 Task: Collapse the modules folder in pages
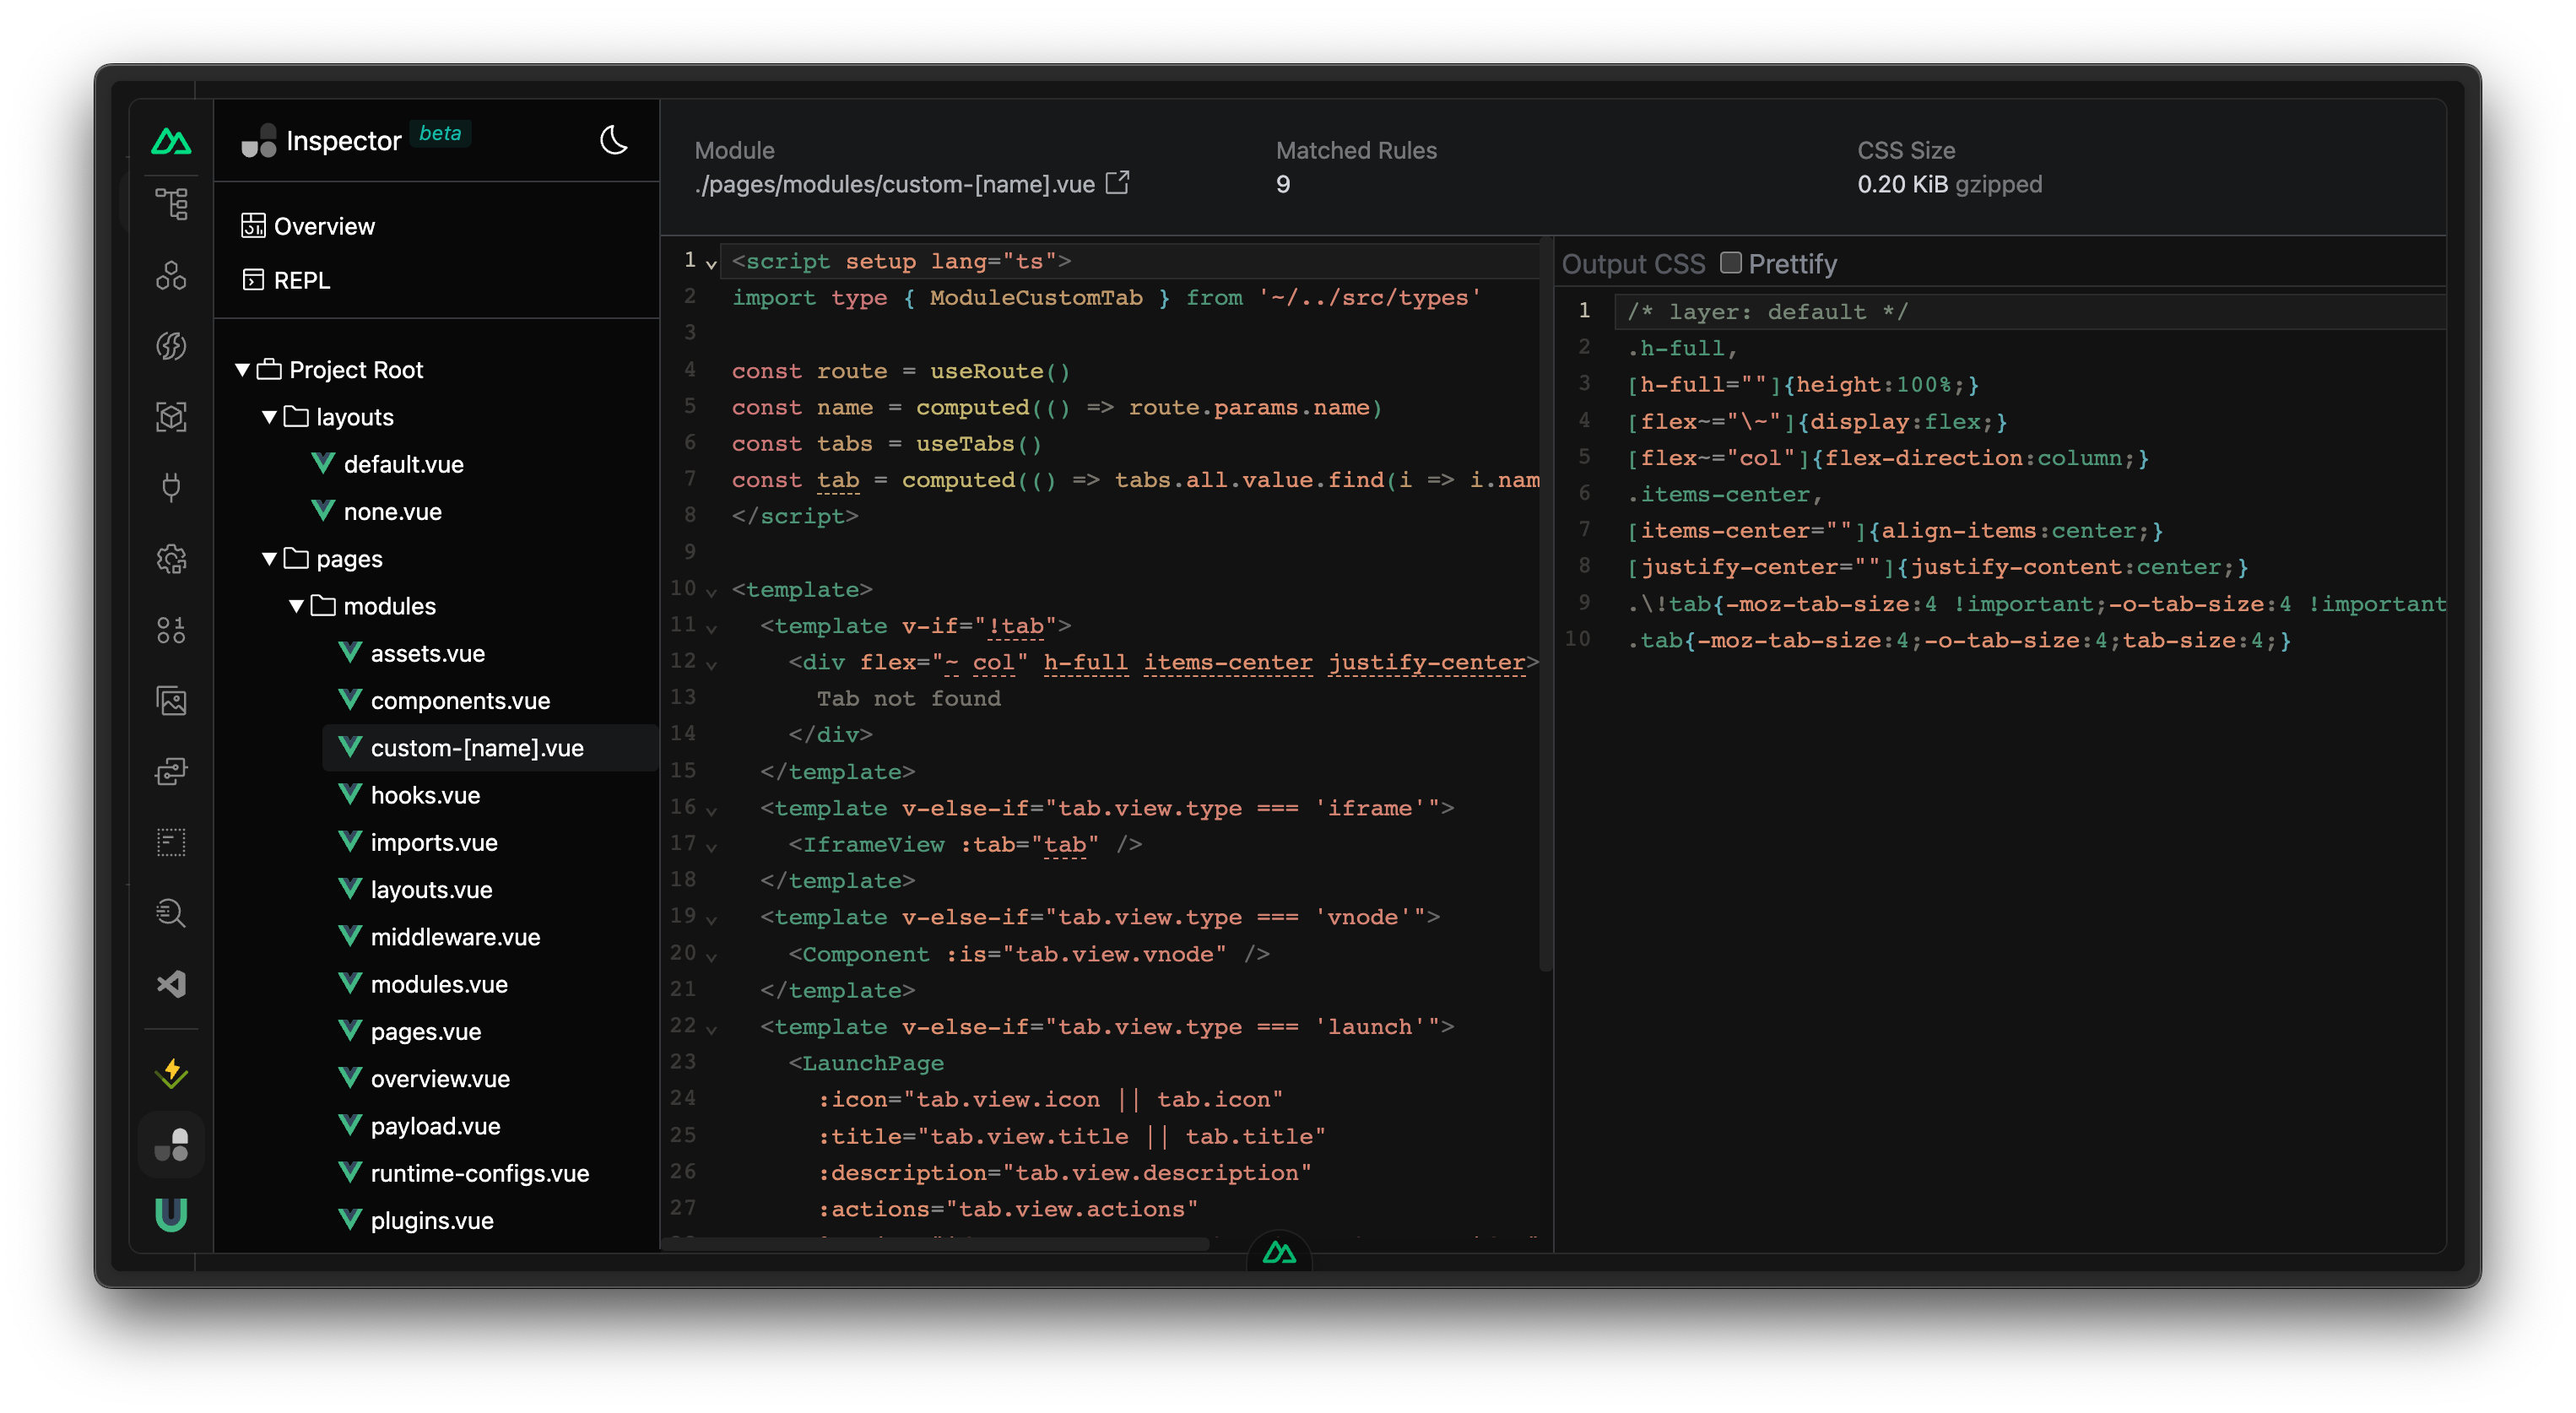tap(296, 605)
